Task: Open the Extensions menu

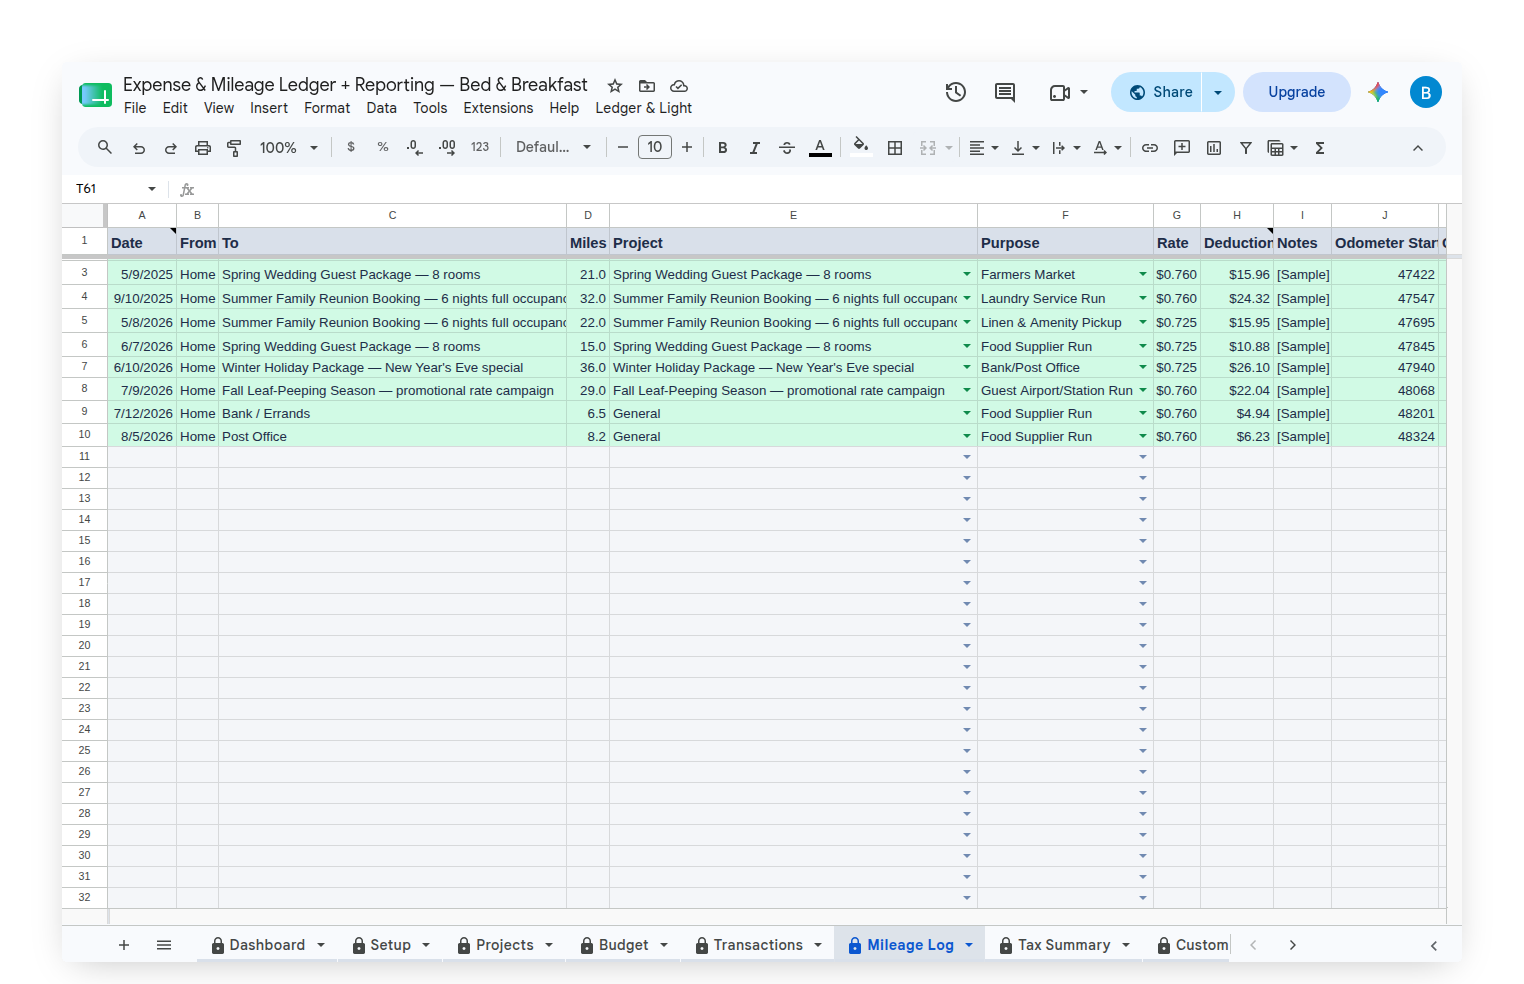Action: pos(498,108)
